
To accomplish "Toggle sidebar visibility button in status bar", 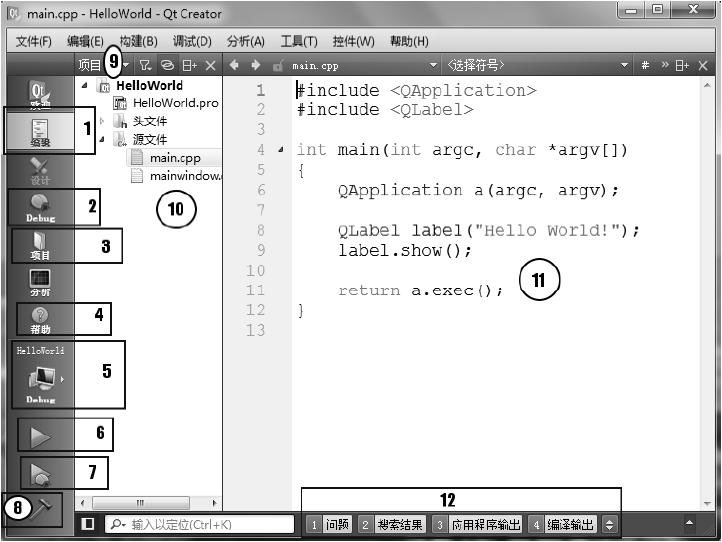I will (x=88, y=524).
